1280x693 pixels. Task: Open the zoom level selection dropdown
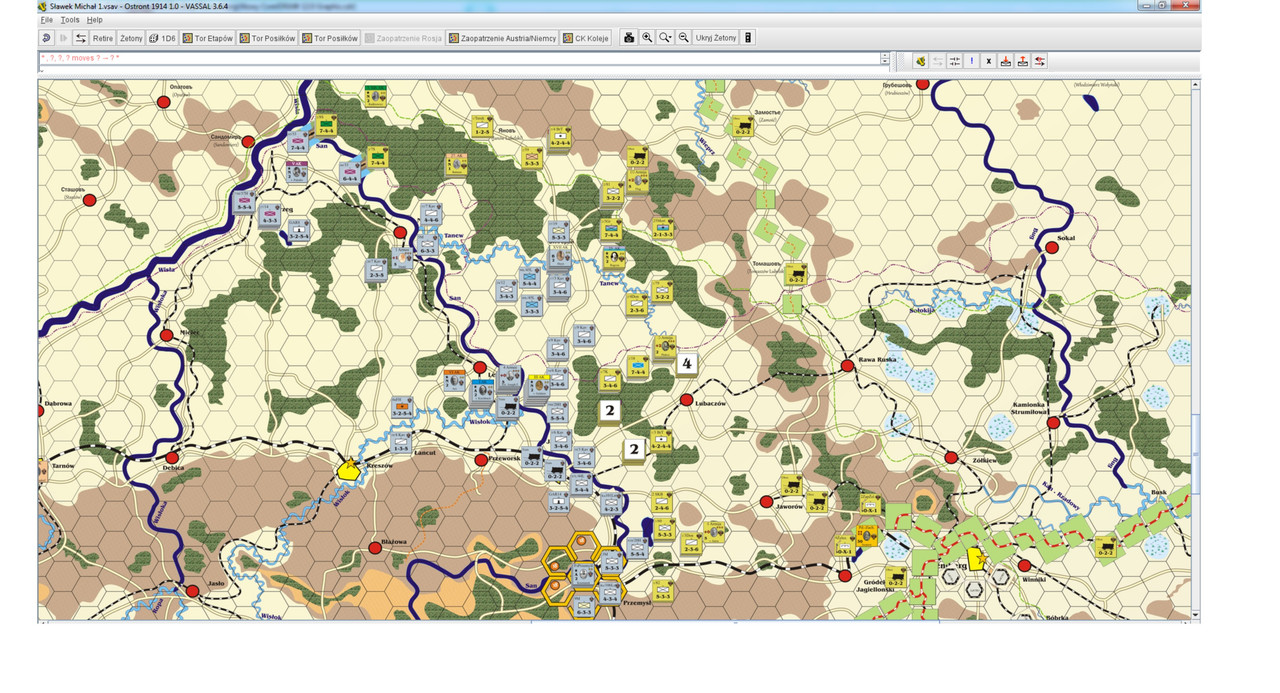(665, 38)
